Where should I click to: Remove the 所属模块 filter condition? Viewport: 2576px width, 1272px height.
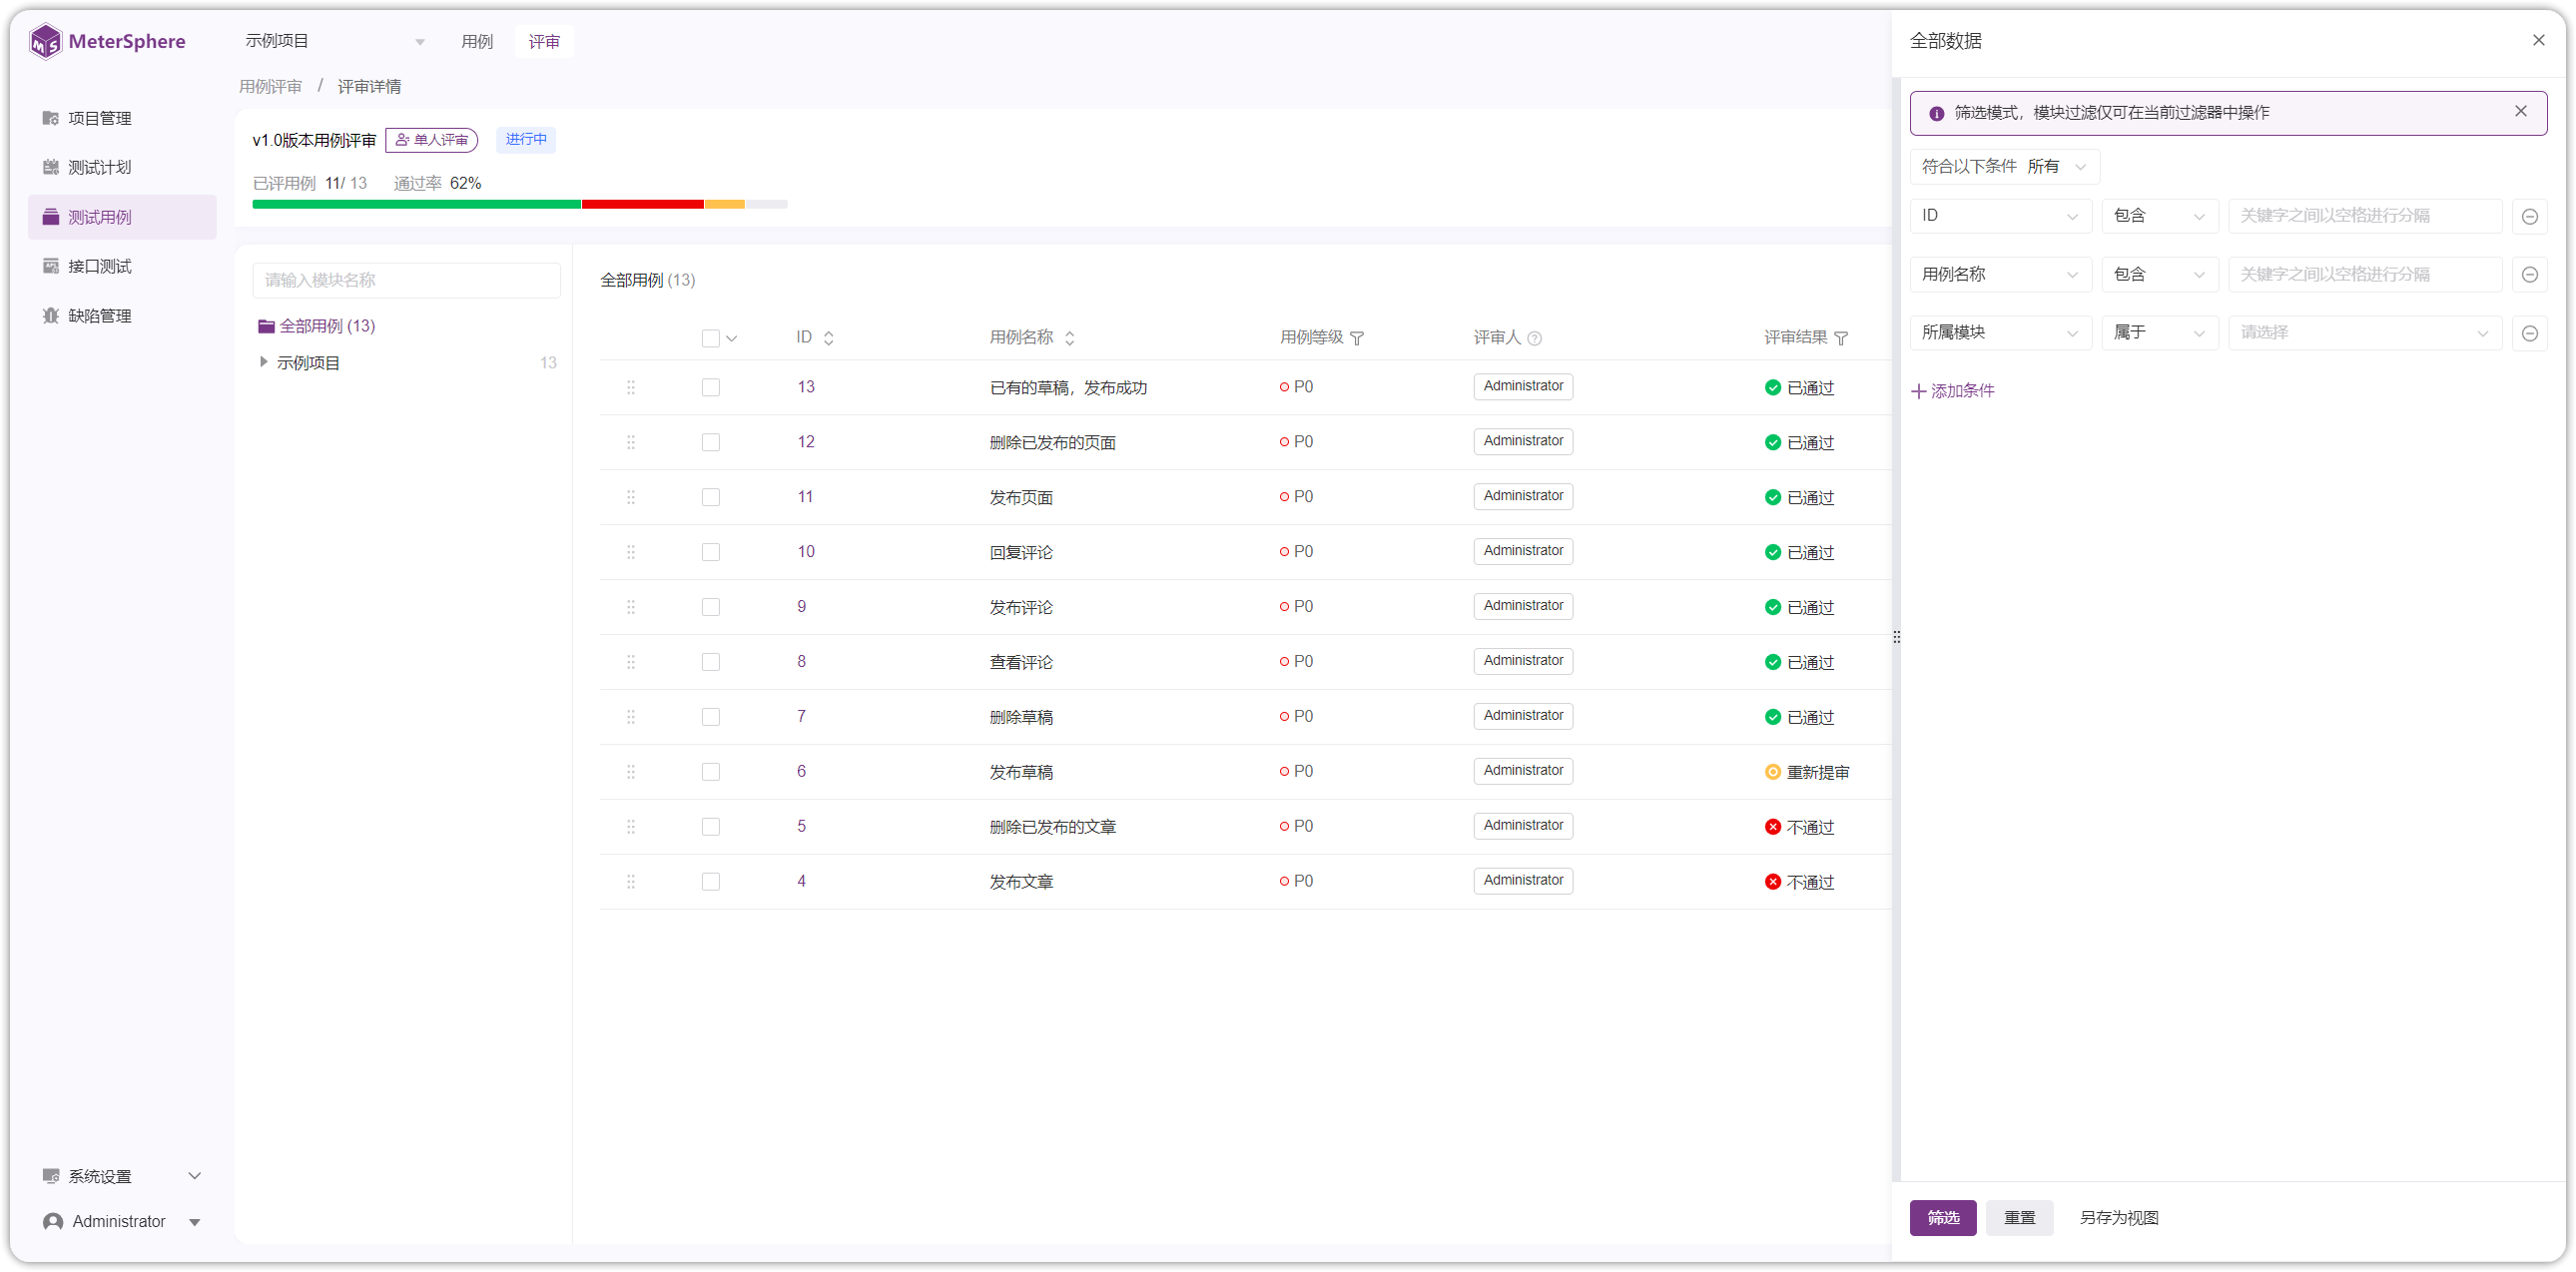click(x=2530, y=333)
